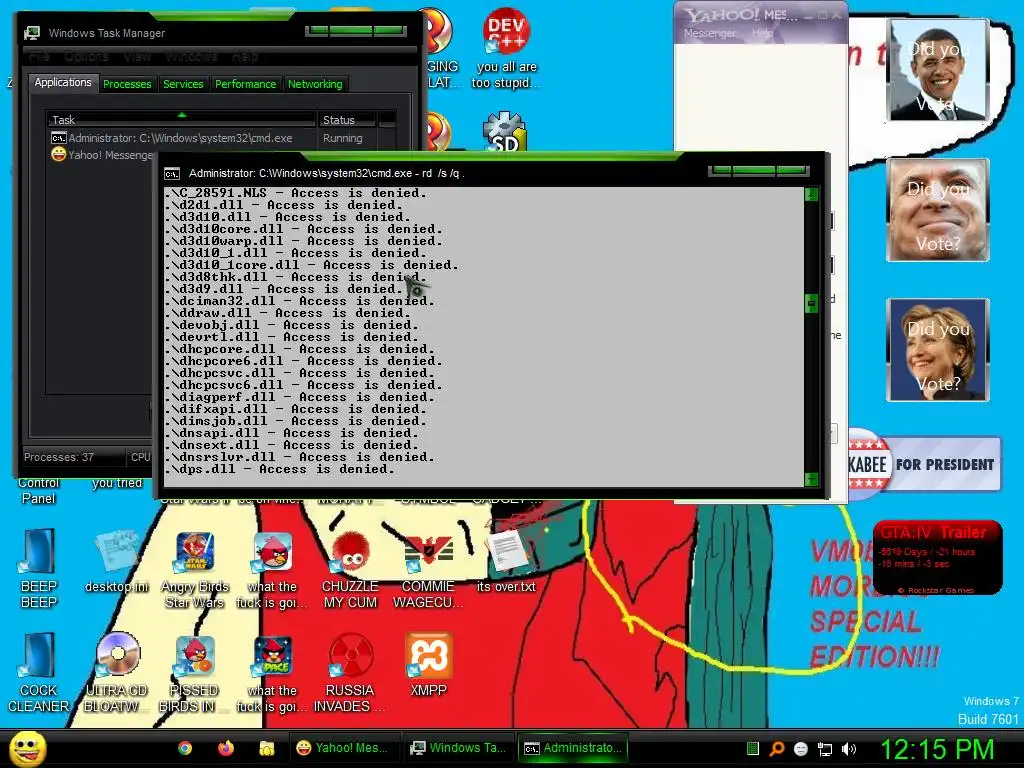The image size is (1024, 768).
Task: Open the SD gear desktop icon
Action: tap(504, 133)
